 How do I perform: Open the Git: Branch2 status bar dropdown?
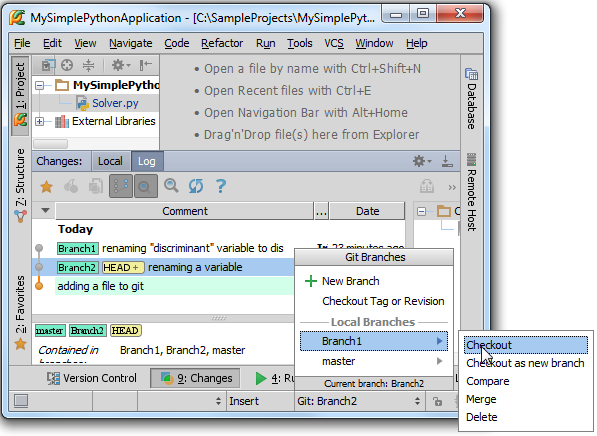(x=359, y=401)
